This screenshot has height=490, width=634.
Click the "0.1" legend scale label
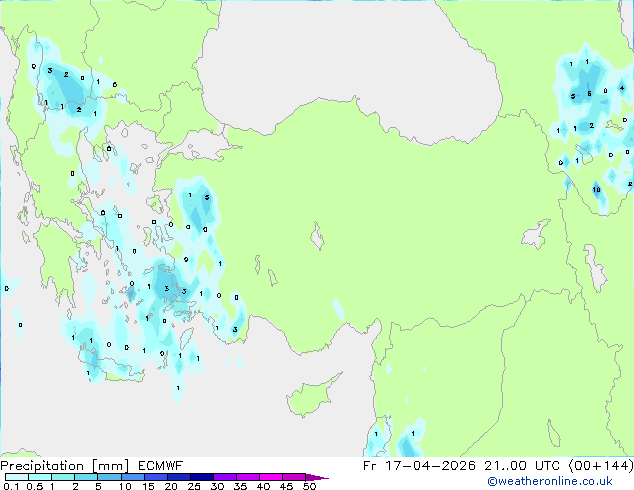11,486
